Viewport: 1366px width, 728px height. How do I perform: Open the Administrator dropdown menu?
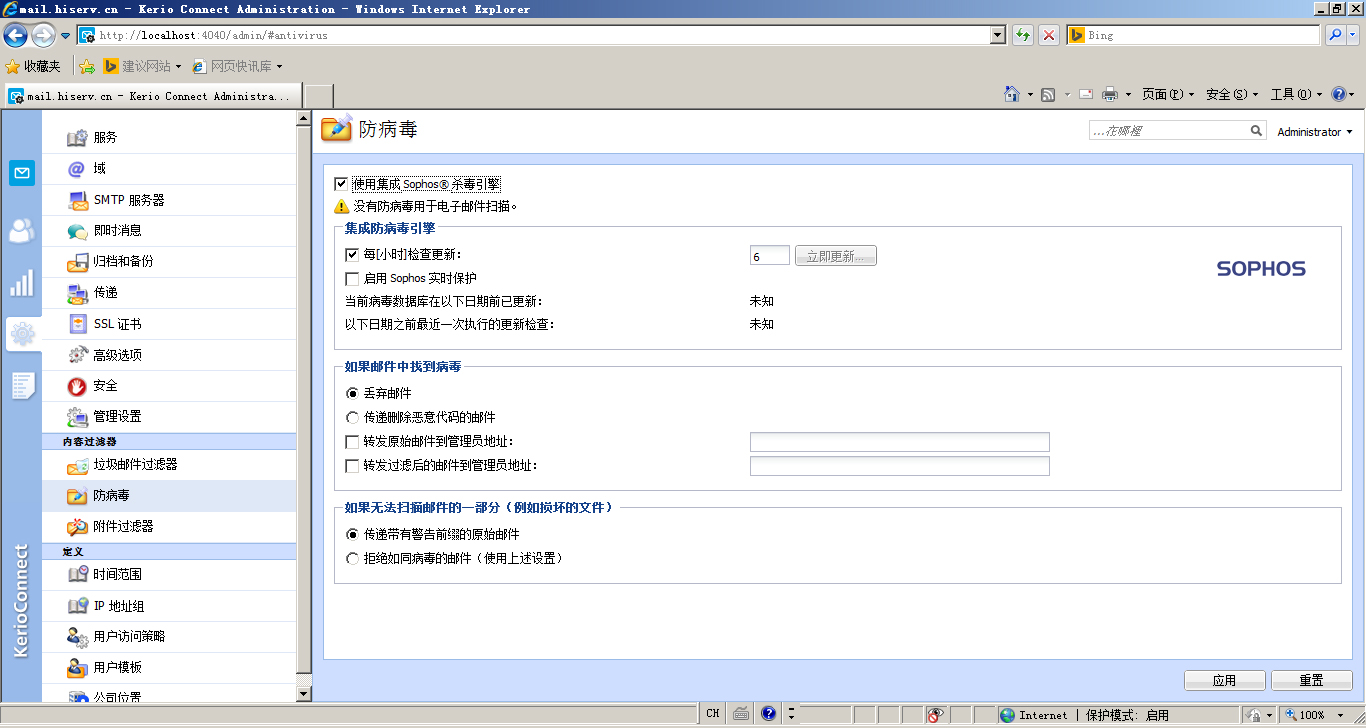click(1314, 132)
